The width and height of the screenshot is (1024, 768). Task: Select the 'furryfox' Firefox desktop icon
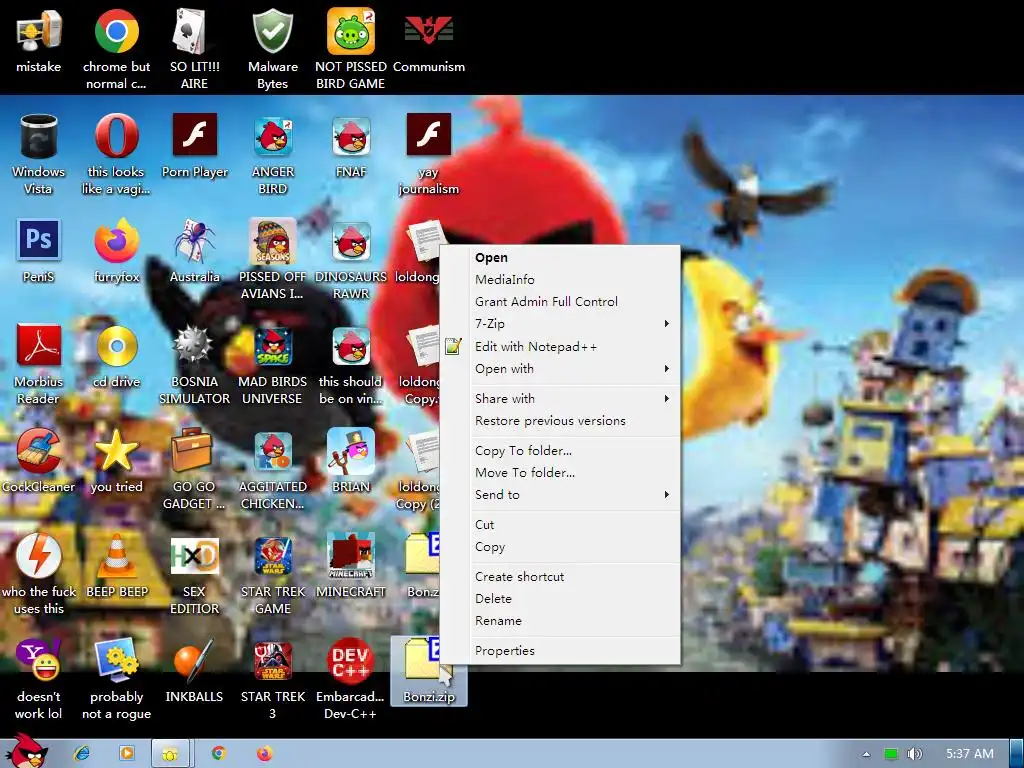tap(116, 240)
